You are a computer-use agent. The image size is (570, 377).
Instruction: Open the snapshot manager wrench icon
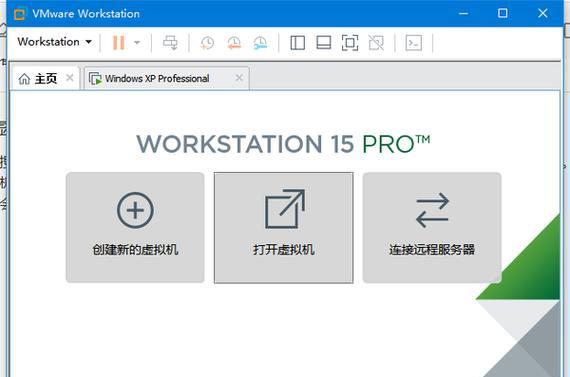(x=260, y=43)
